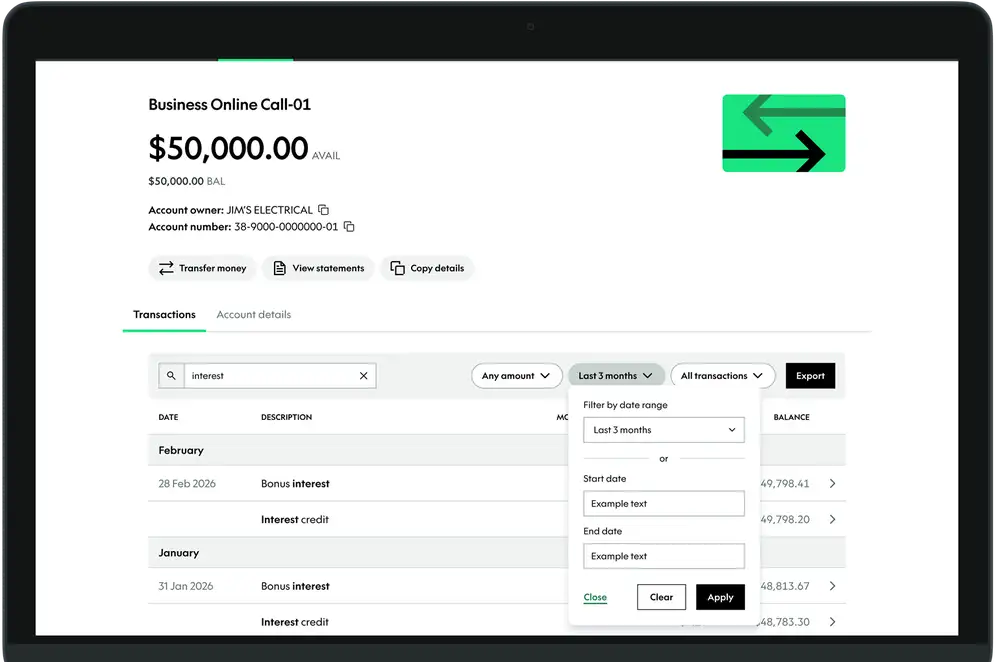Screen dimensions: 1000x662
Task: Apply the date filter
Action: [x=721, y=597]
